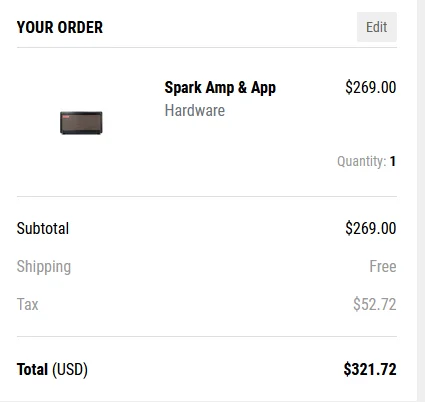Click the Edit button
Image resolution: width=425 pixels, height=402 pixels.
coord(377,27)
